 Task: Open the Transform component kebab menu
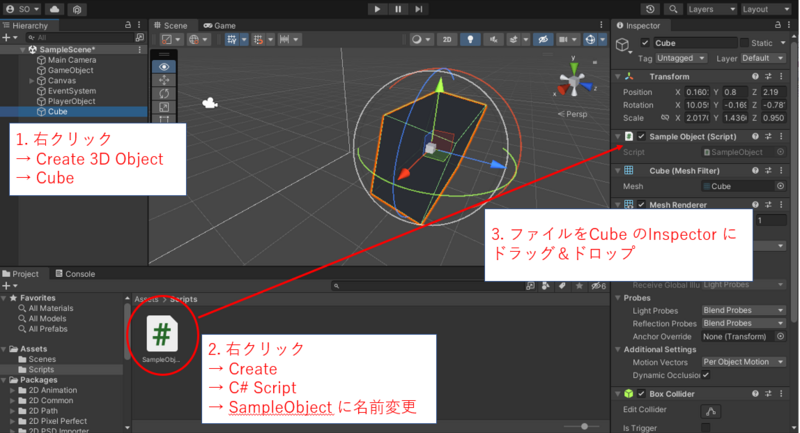(x=781, y=77)
